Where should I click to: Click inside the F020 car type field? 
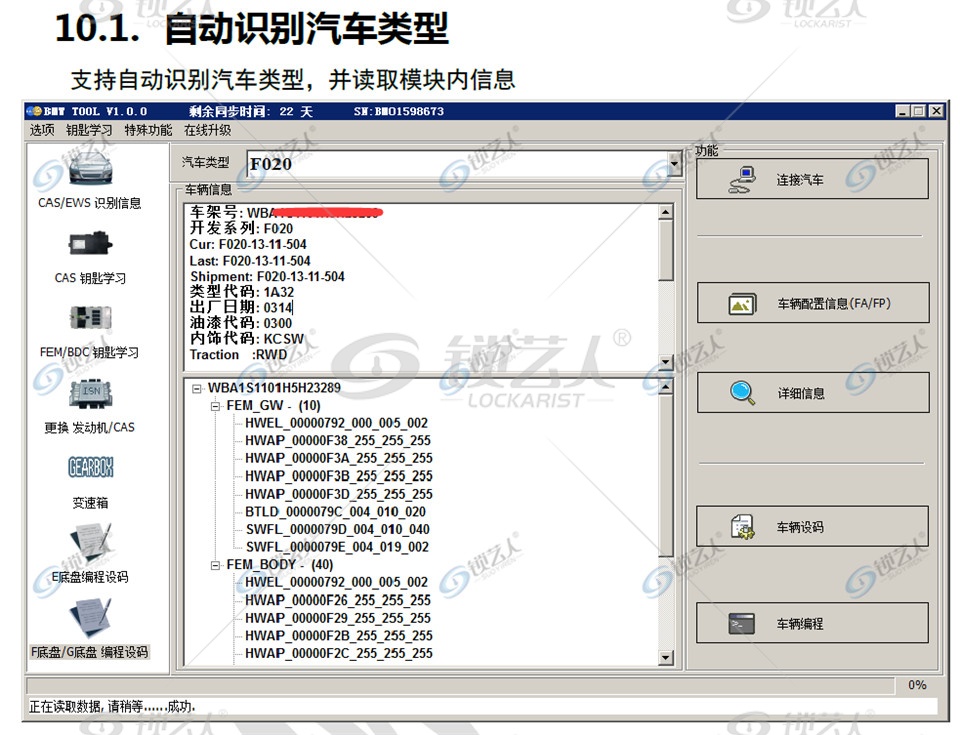pos(457,164)
